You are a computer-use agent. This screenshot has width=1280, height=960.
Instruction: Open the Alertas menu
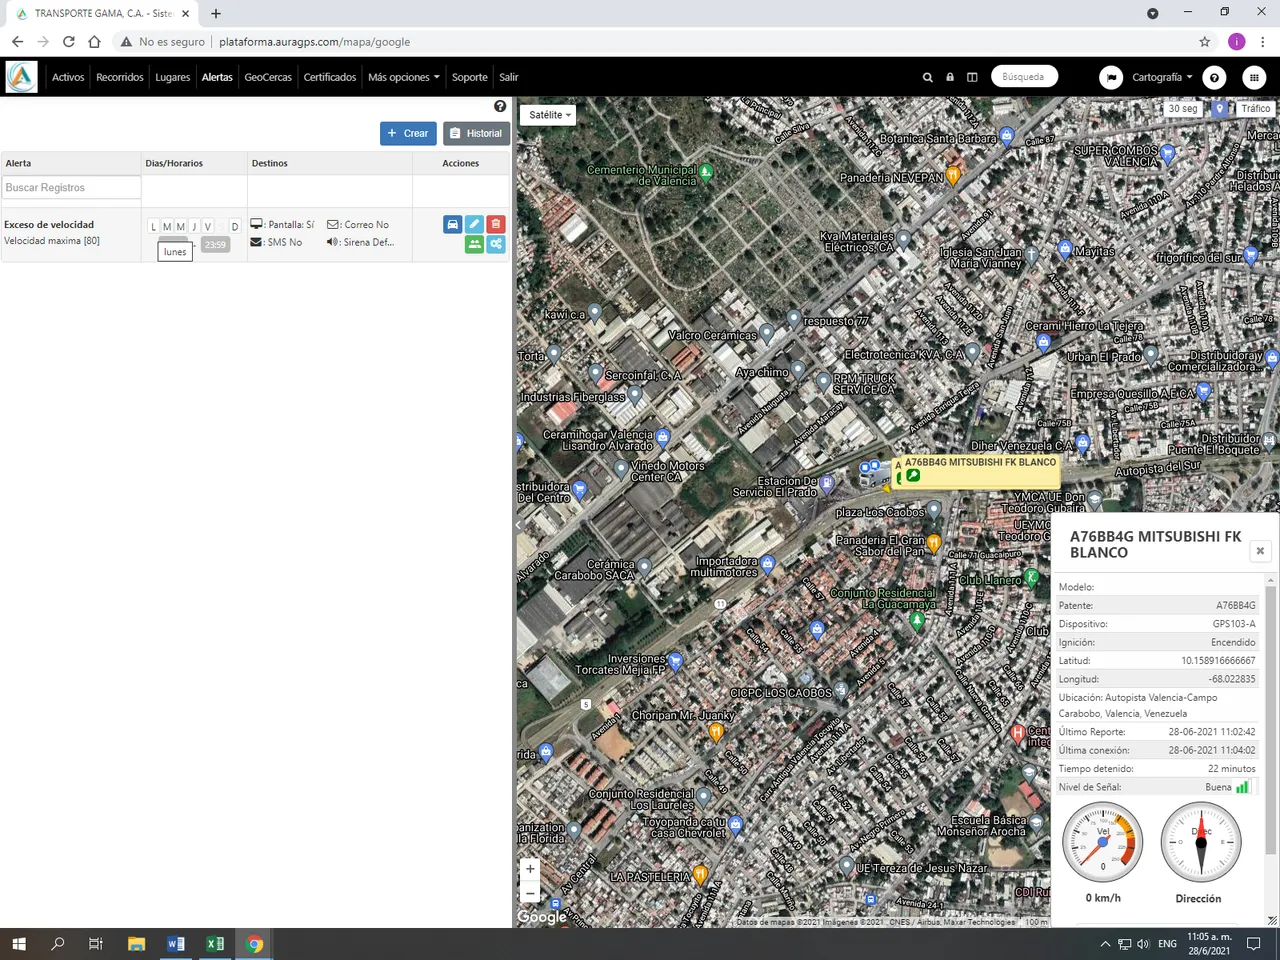click(217, 77)
